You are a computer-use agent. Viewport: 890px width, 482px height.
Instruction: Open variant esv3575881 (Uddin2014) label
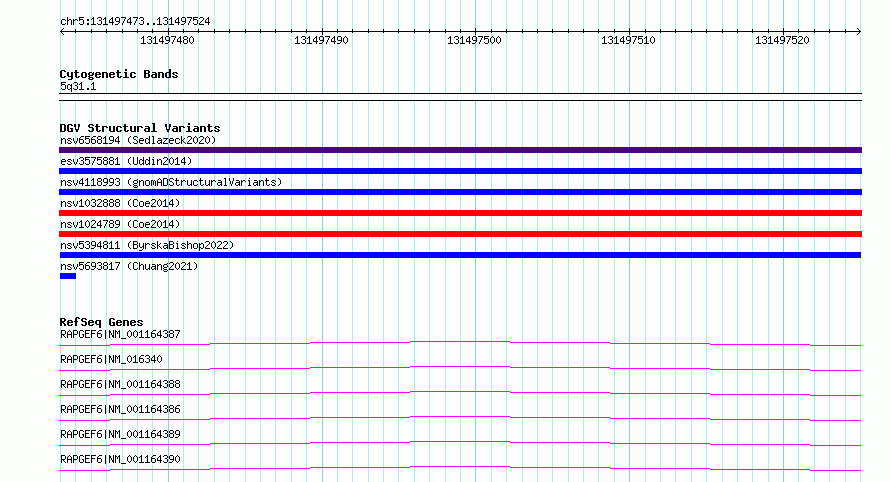click(x=126, y=161)
